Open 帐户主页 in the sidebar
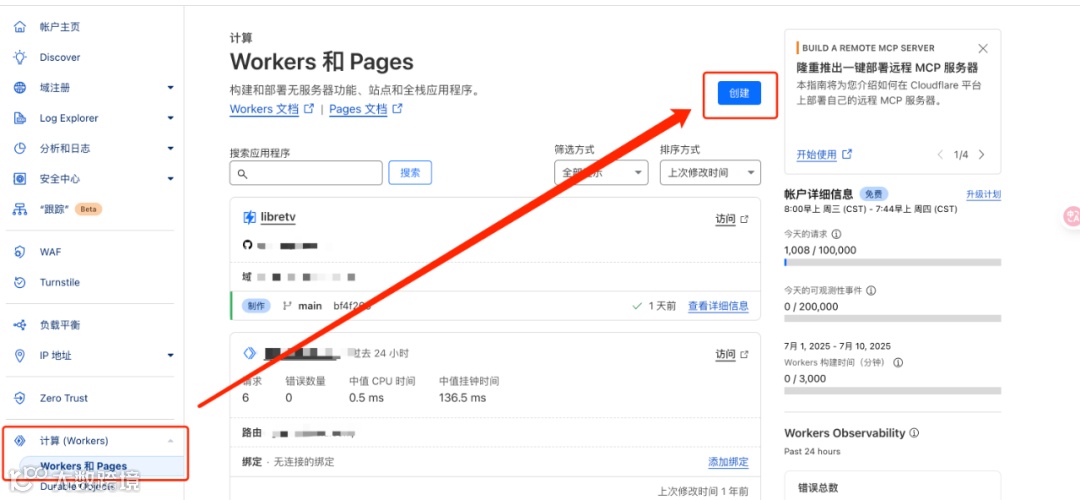This screenshot has height=500, width=1080. [x=59, y=27]
